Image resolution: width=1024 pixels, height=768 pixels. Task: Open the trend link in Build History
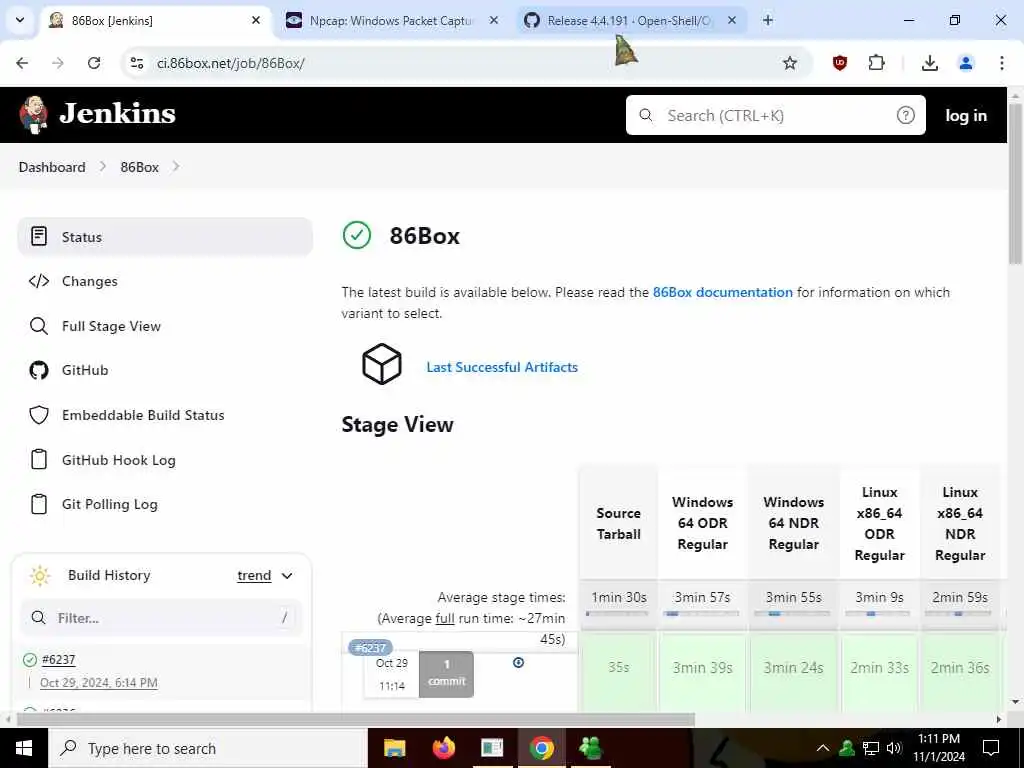(x=254, y=576)
